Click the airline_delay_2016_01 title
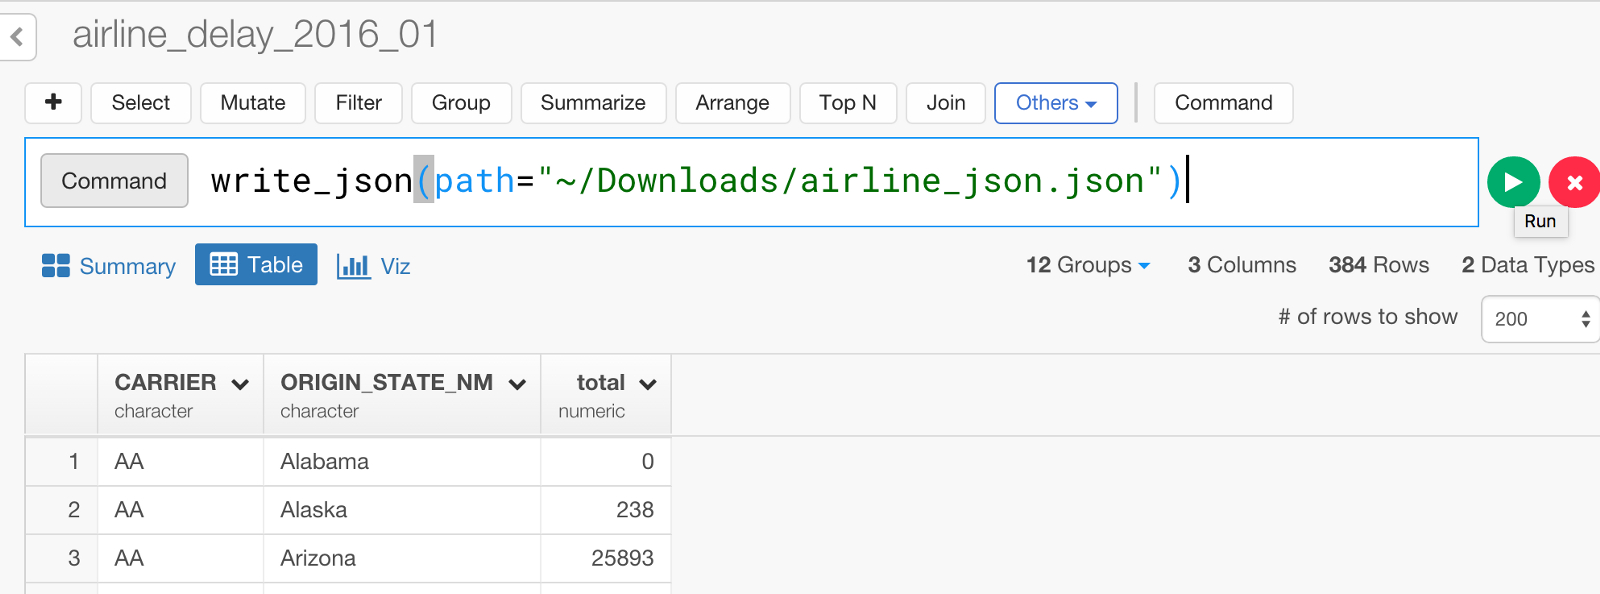The height and width of the screenshot is (594, 1600). point(255,35)
